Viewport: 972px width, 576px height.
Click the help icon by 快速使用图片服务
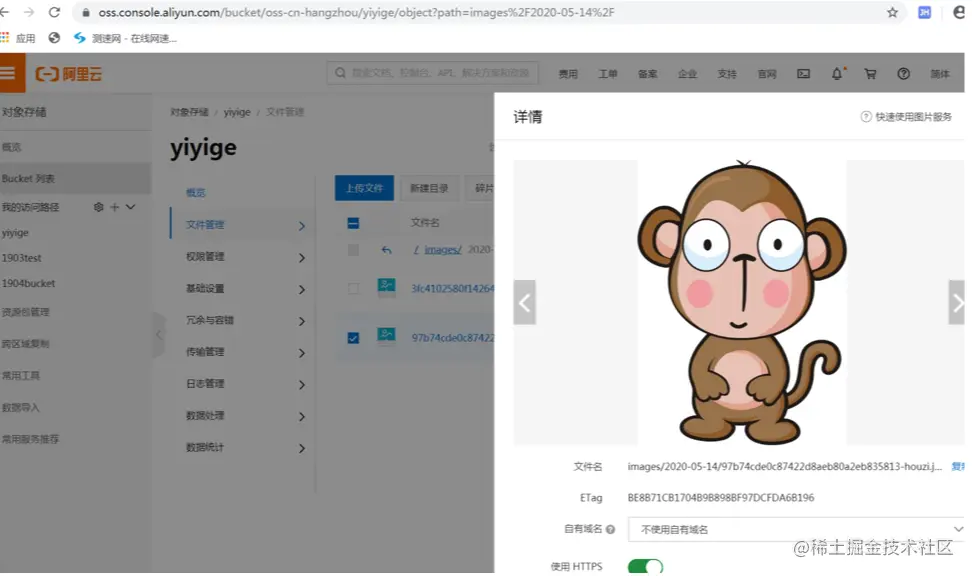click(866, 117)
